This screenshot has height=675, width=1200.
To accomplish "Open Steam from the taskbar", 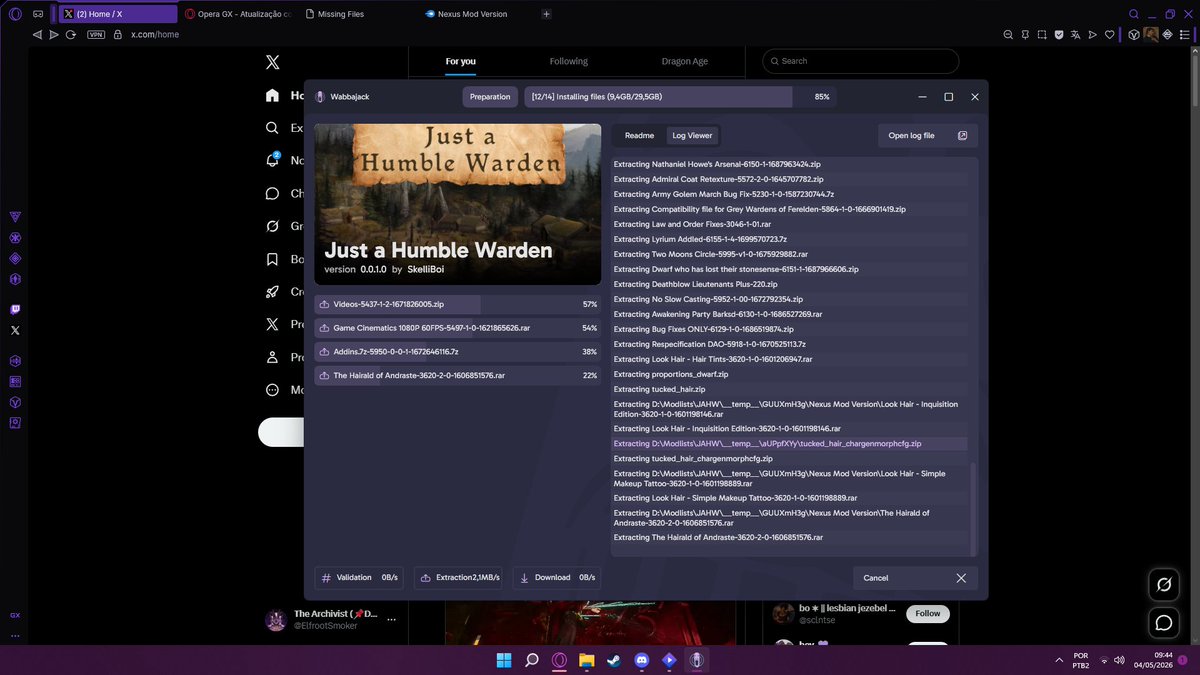I will pyautogui.click(x=614, y=660).
